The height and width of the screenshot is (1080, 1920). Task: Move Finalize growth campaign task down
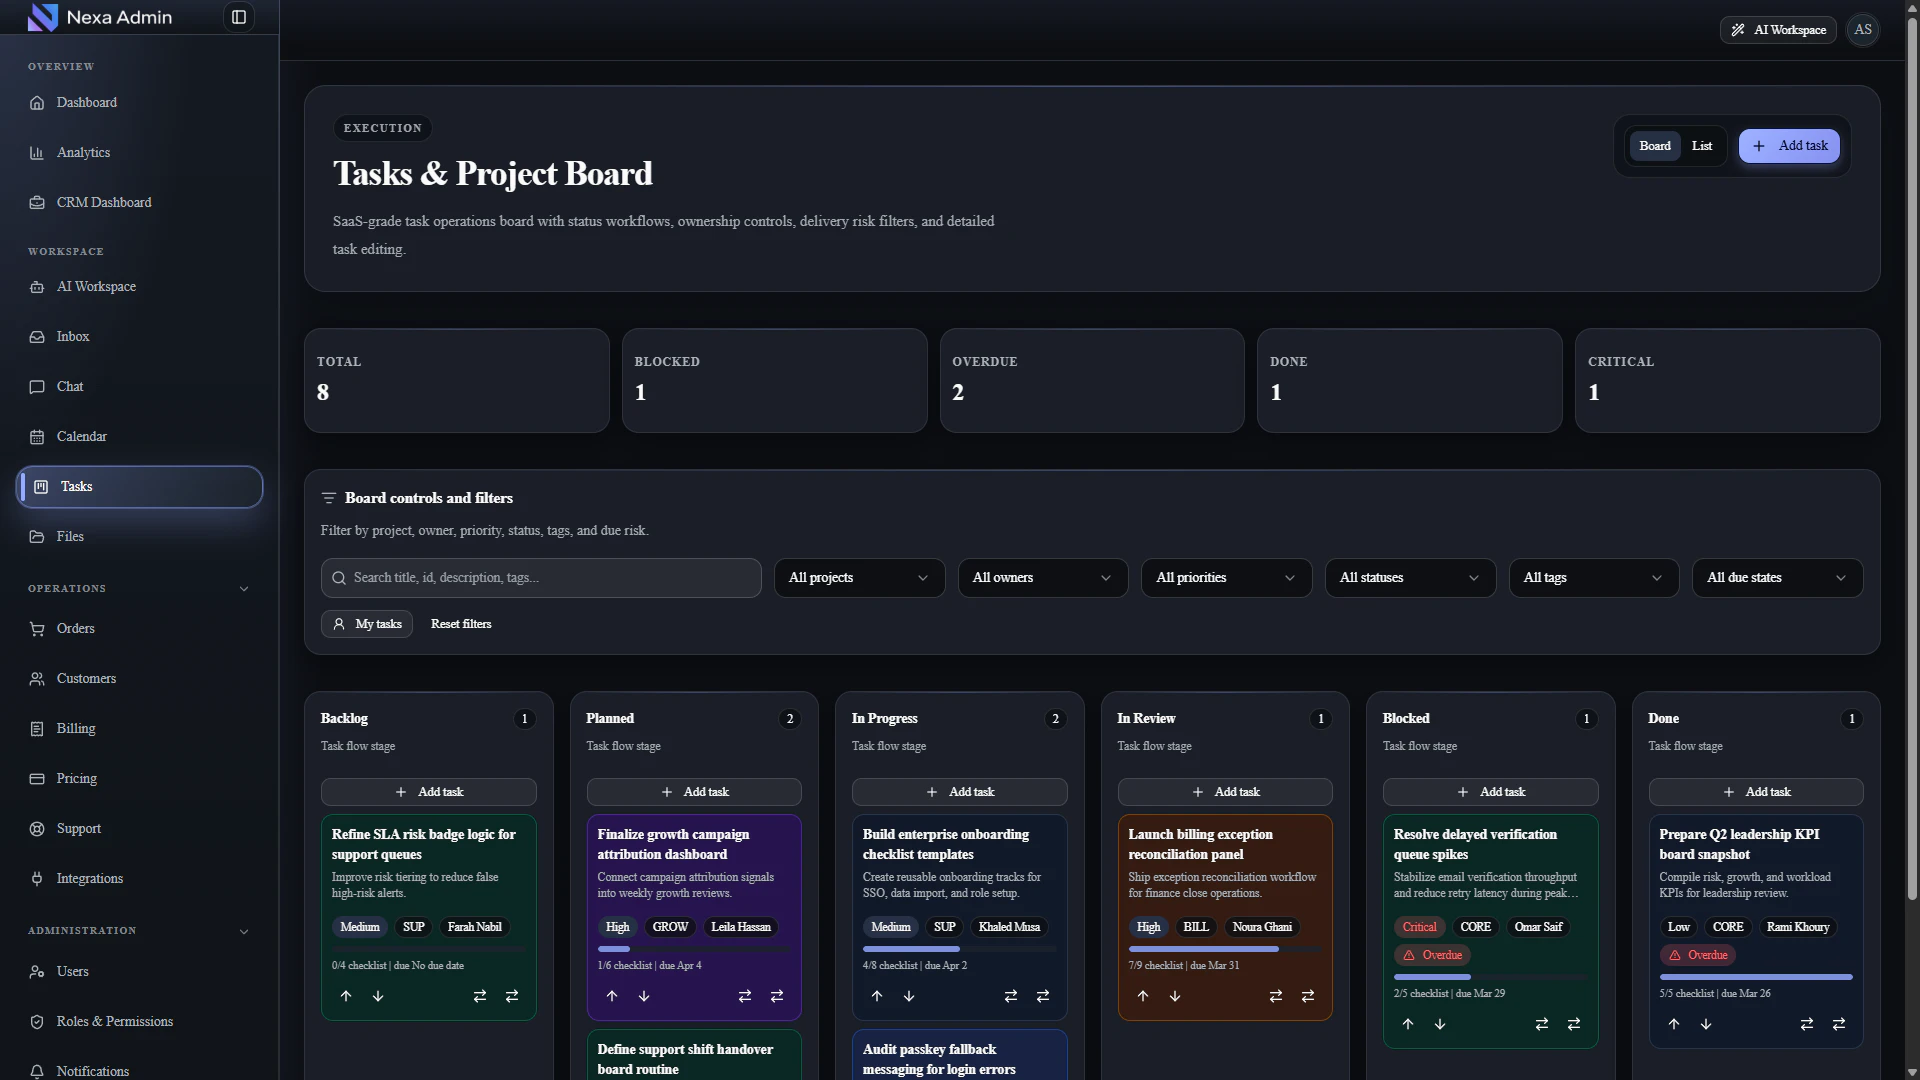[x=644, y=996]
